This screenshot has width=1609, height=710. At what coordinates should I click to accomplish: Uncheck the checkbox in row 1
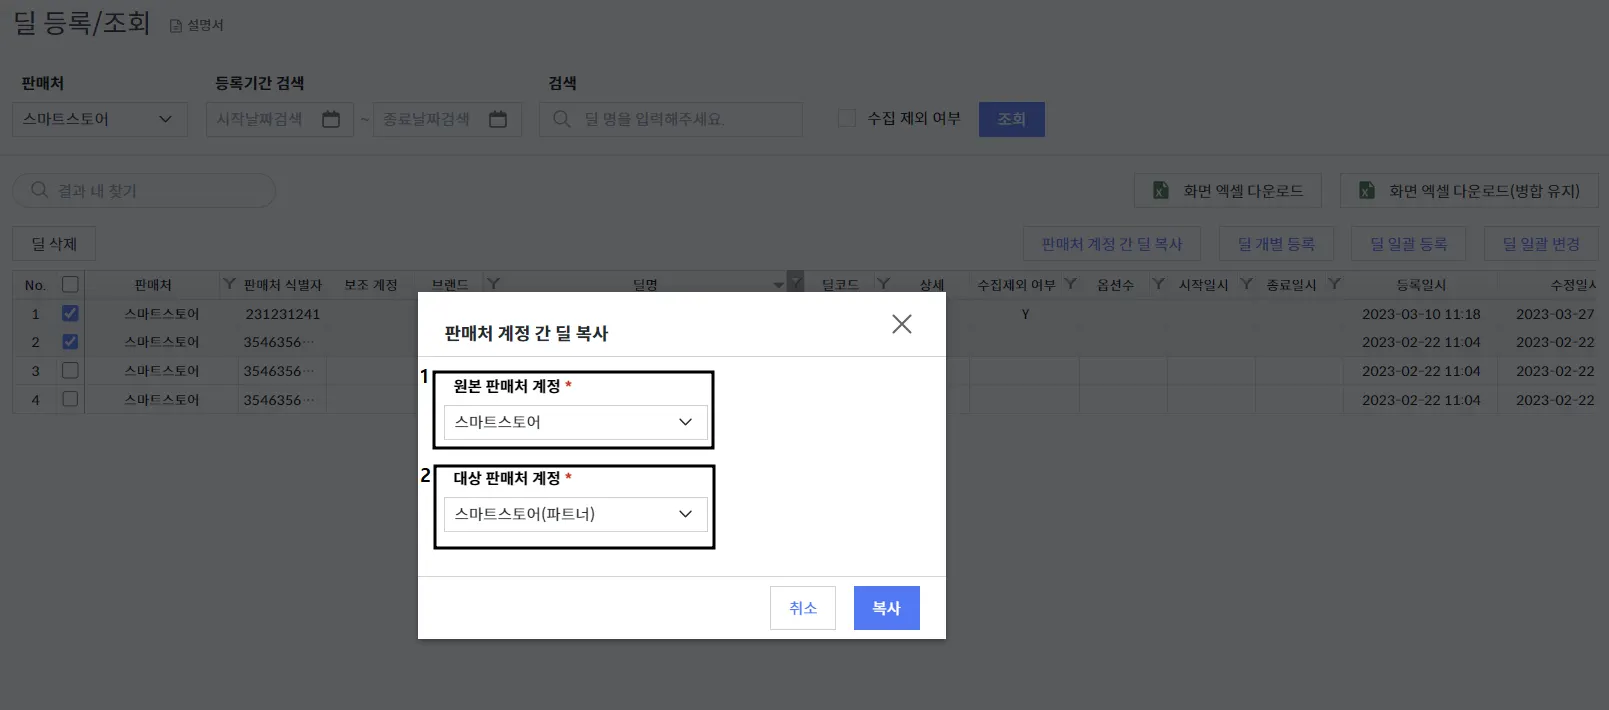(70, 313)
